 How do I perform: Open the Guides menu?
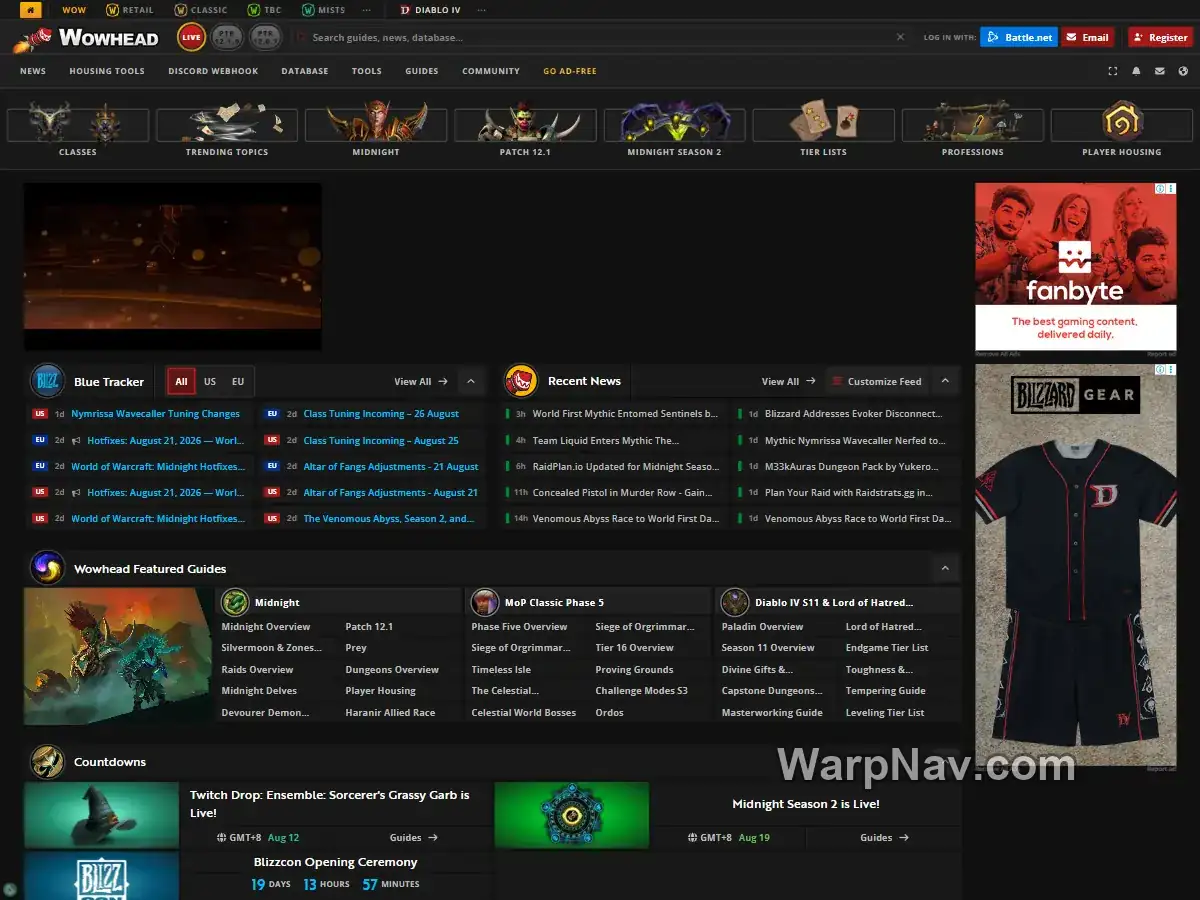422,71
